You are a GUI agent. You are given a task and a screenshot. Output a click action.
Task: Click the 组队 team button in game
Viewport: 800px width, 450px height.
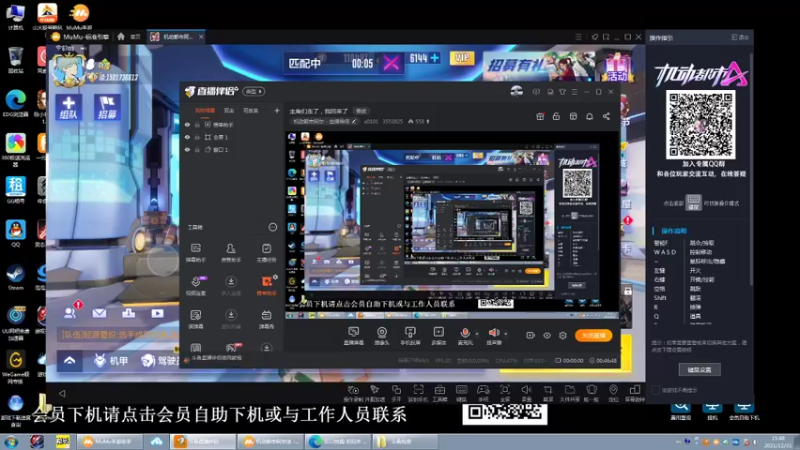click(69, 108)
